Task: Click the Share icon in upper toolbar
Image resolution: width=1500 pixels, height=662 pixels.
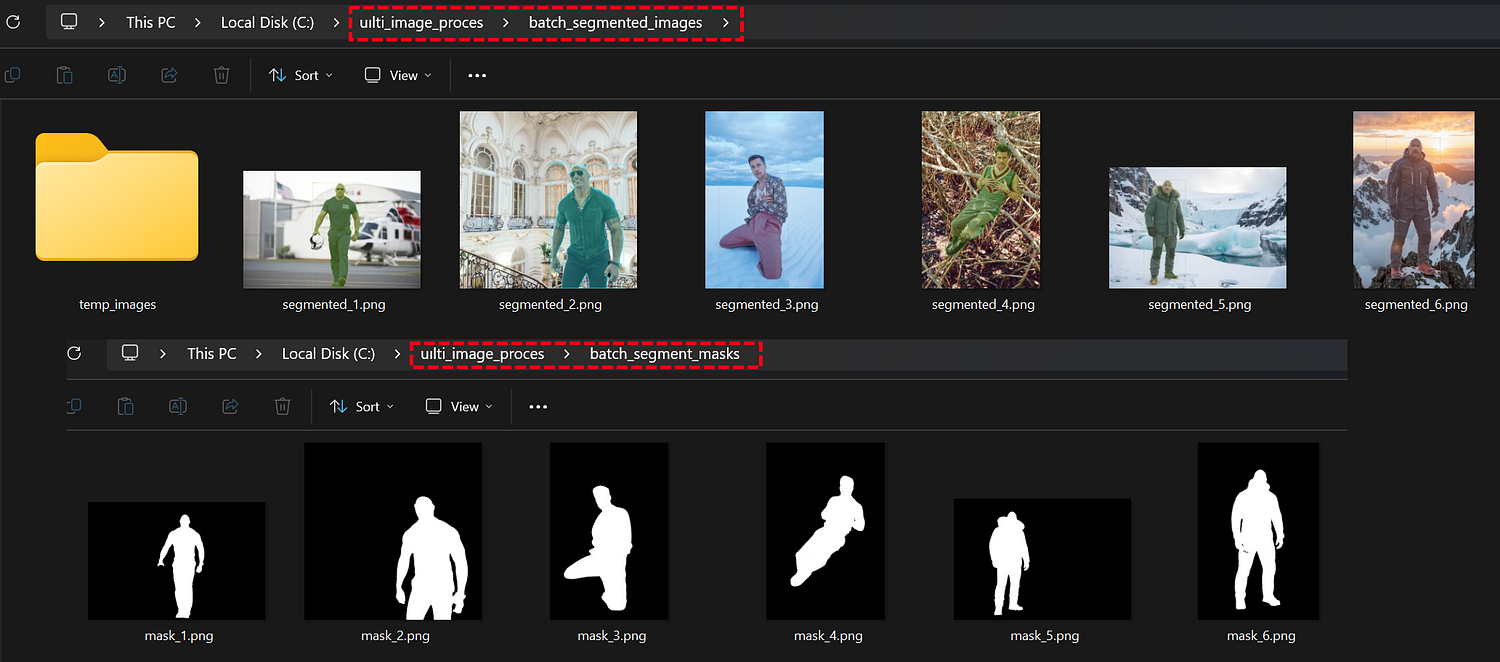Action: click(x=169, y=75)
